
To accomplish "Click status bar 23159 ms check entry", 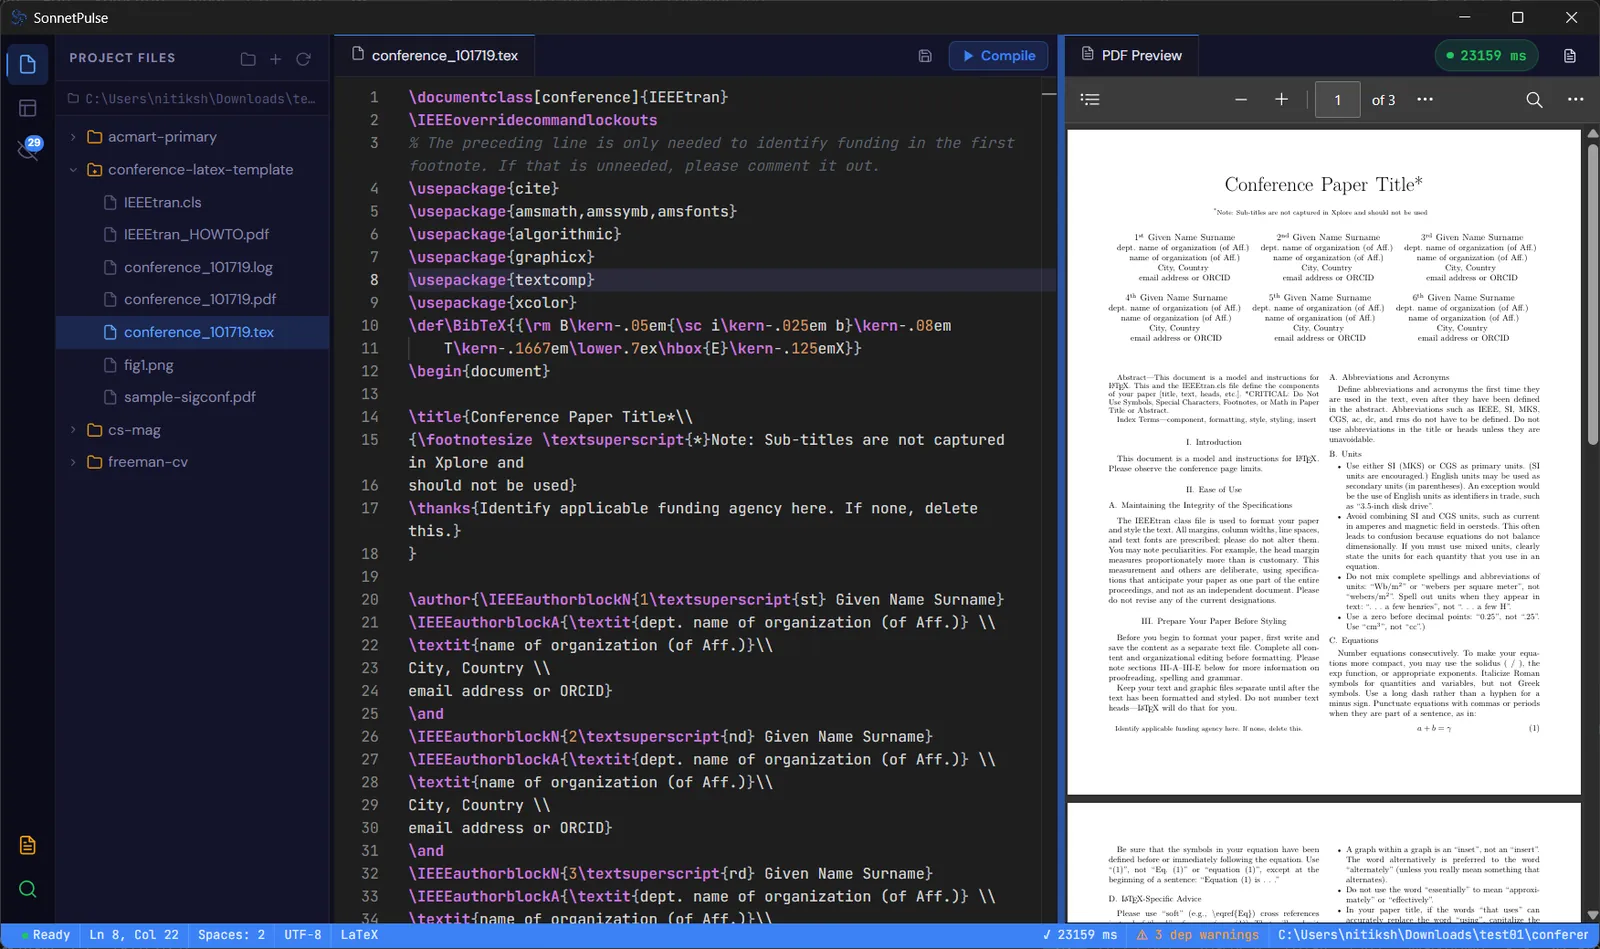I will [x=1079, y=935].
